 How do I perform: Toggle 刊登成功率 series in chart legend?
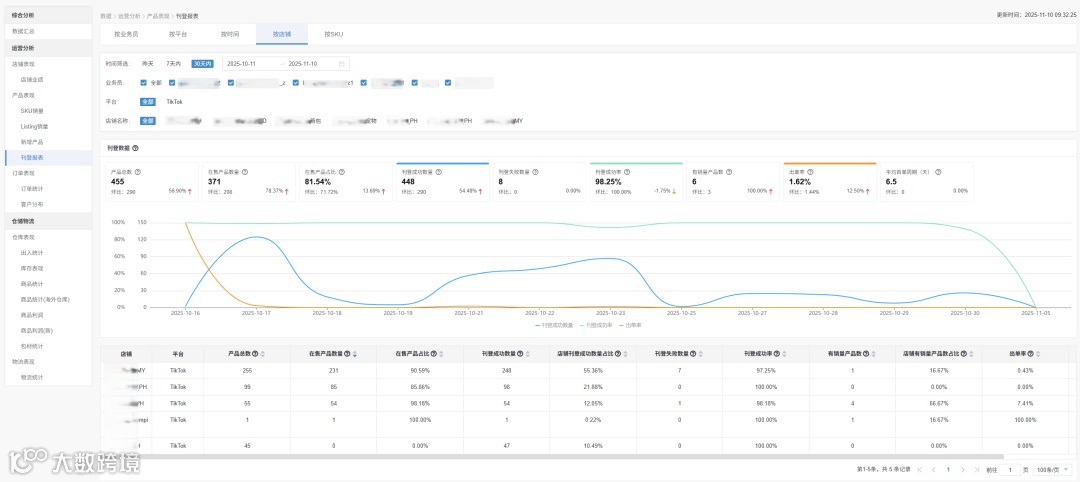coord(596,324)
